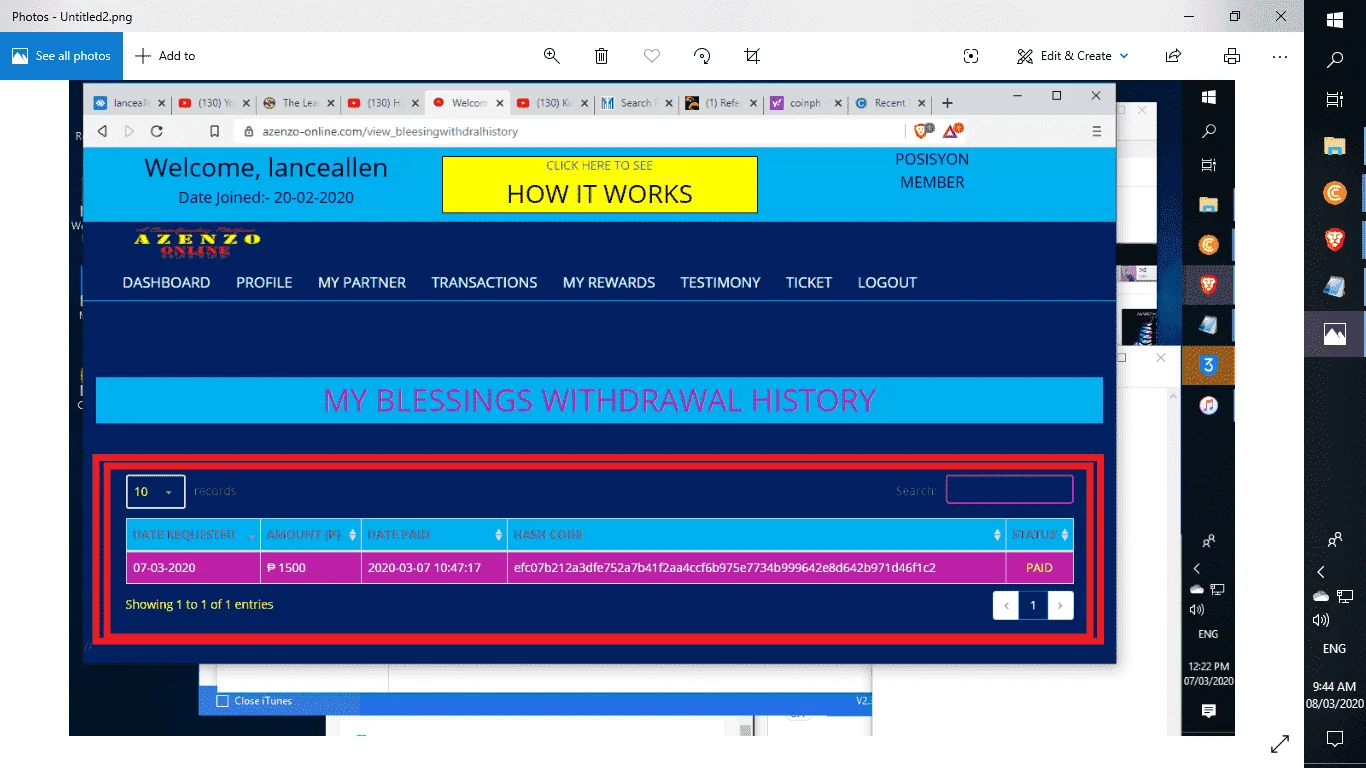The width and height of the screenshot is (1366, 768).
Task: Add photo to favorites with heart icon
Action: pos(652,56)
